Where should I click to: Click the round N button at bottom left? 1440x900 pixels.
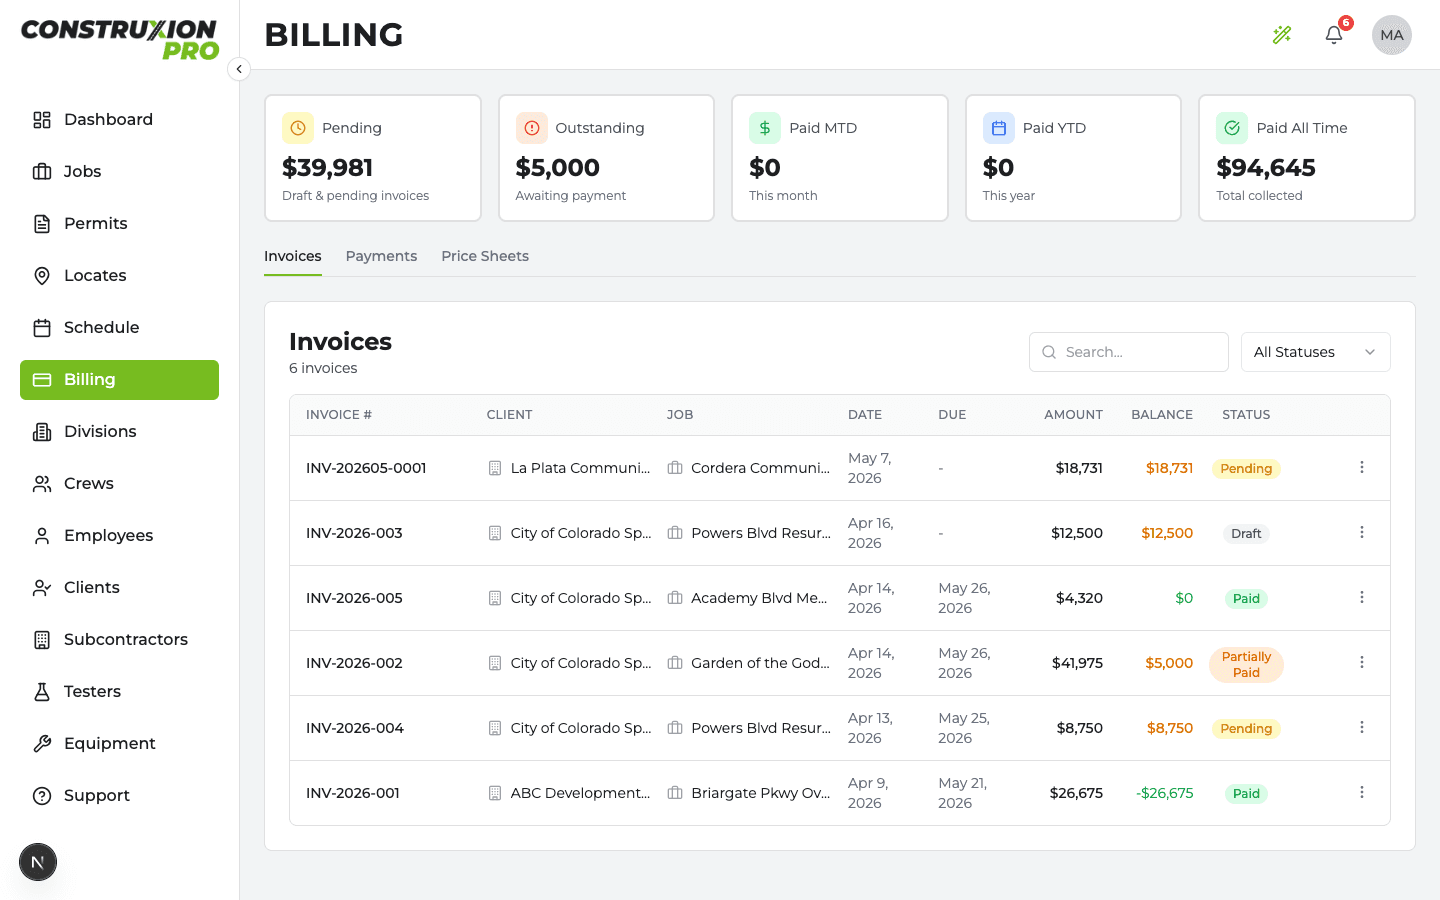click(x=38, y=862)
